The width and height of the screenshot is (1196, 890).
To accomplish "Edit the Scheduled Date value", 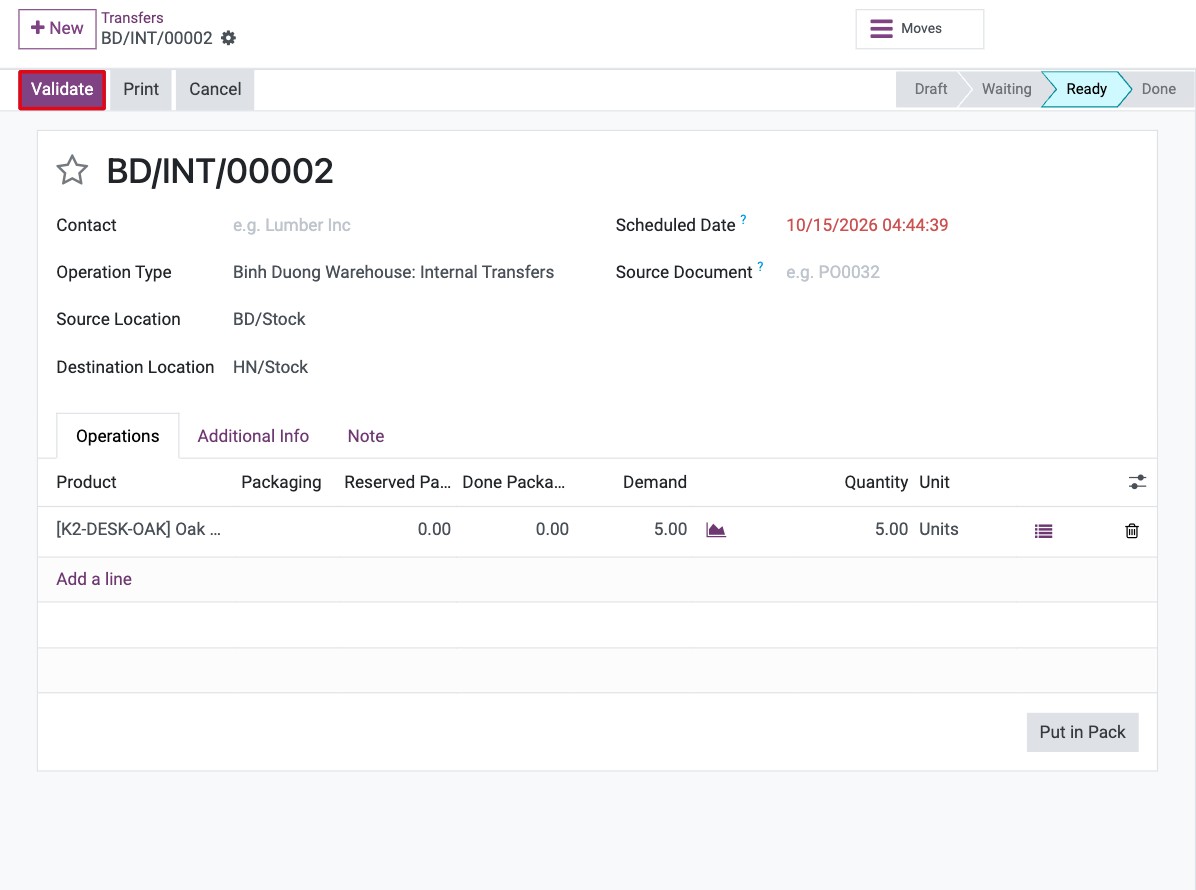I will (867, 226).
